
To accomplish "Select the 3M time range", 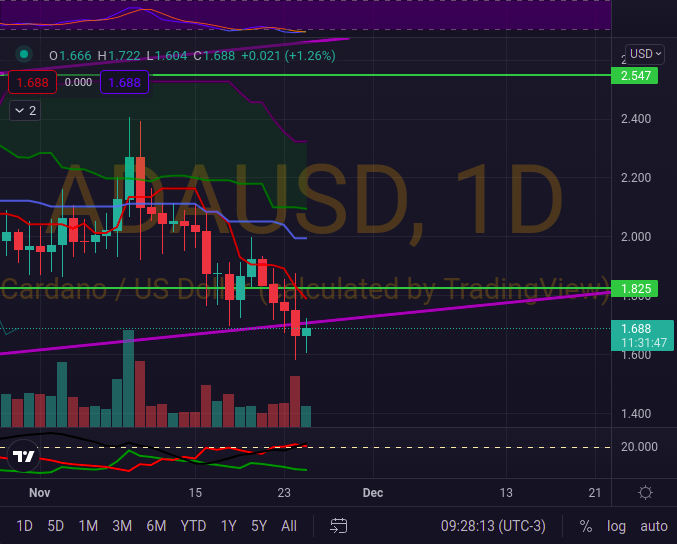I will [x=122, y=526].
